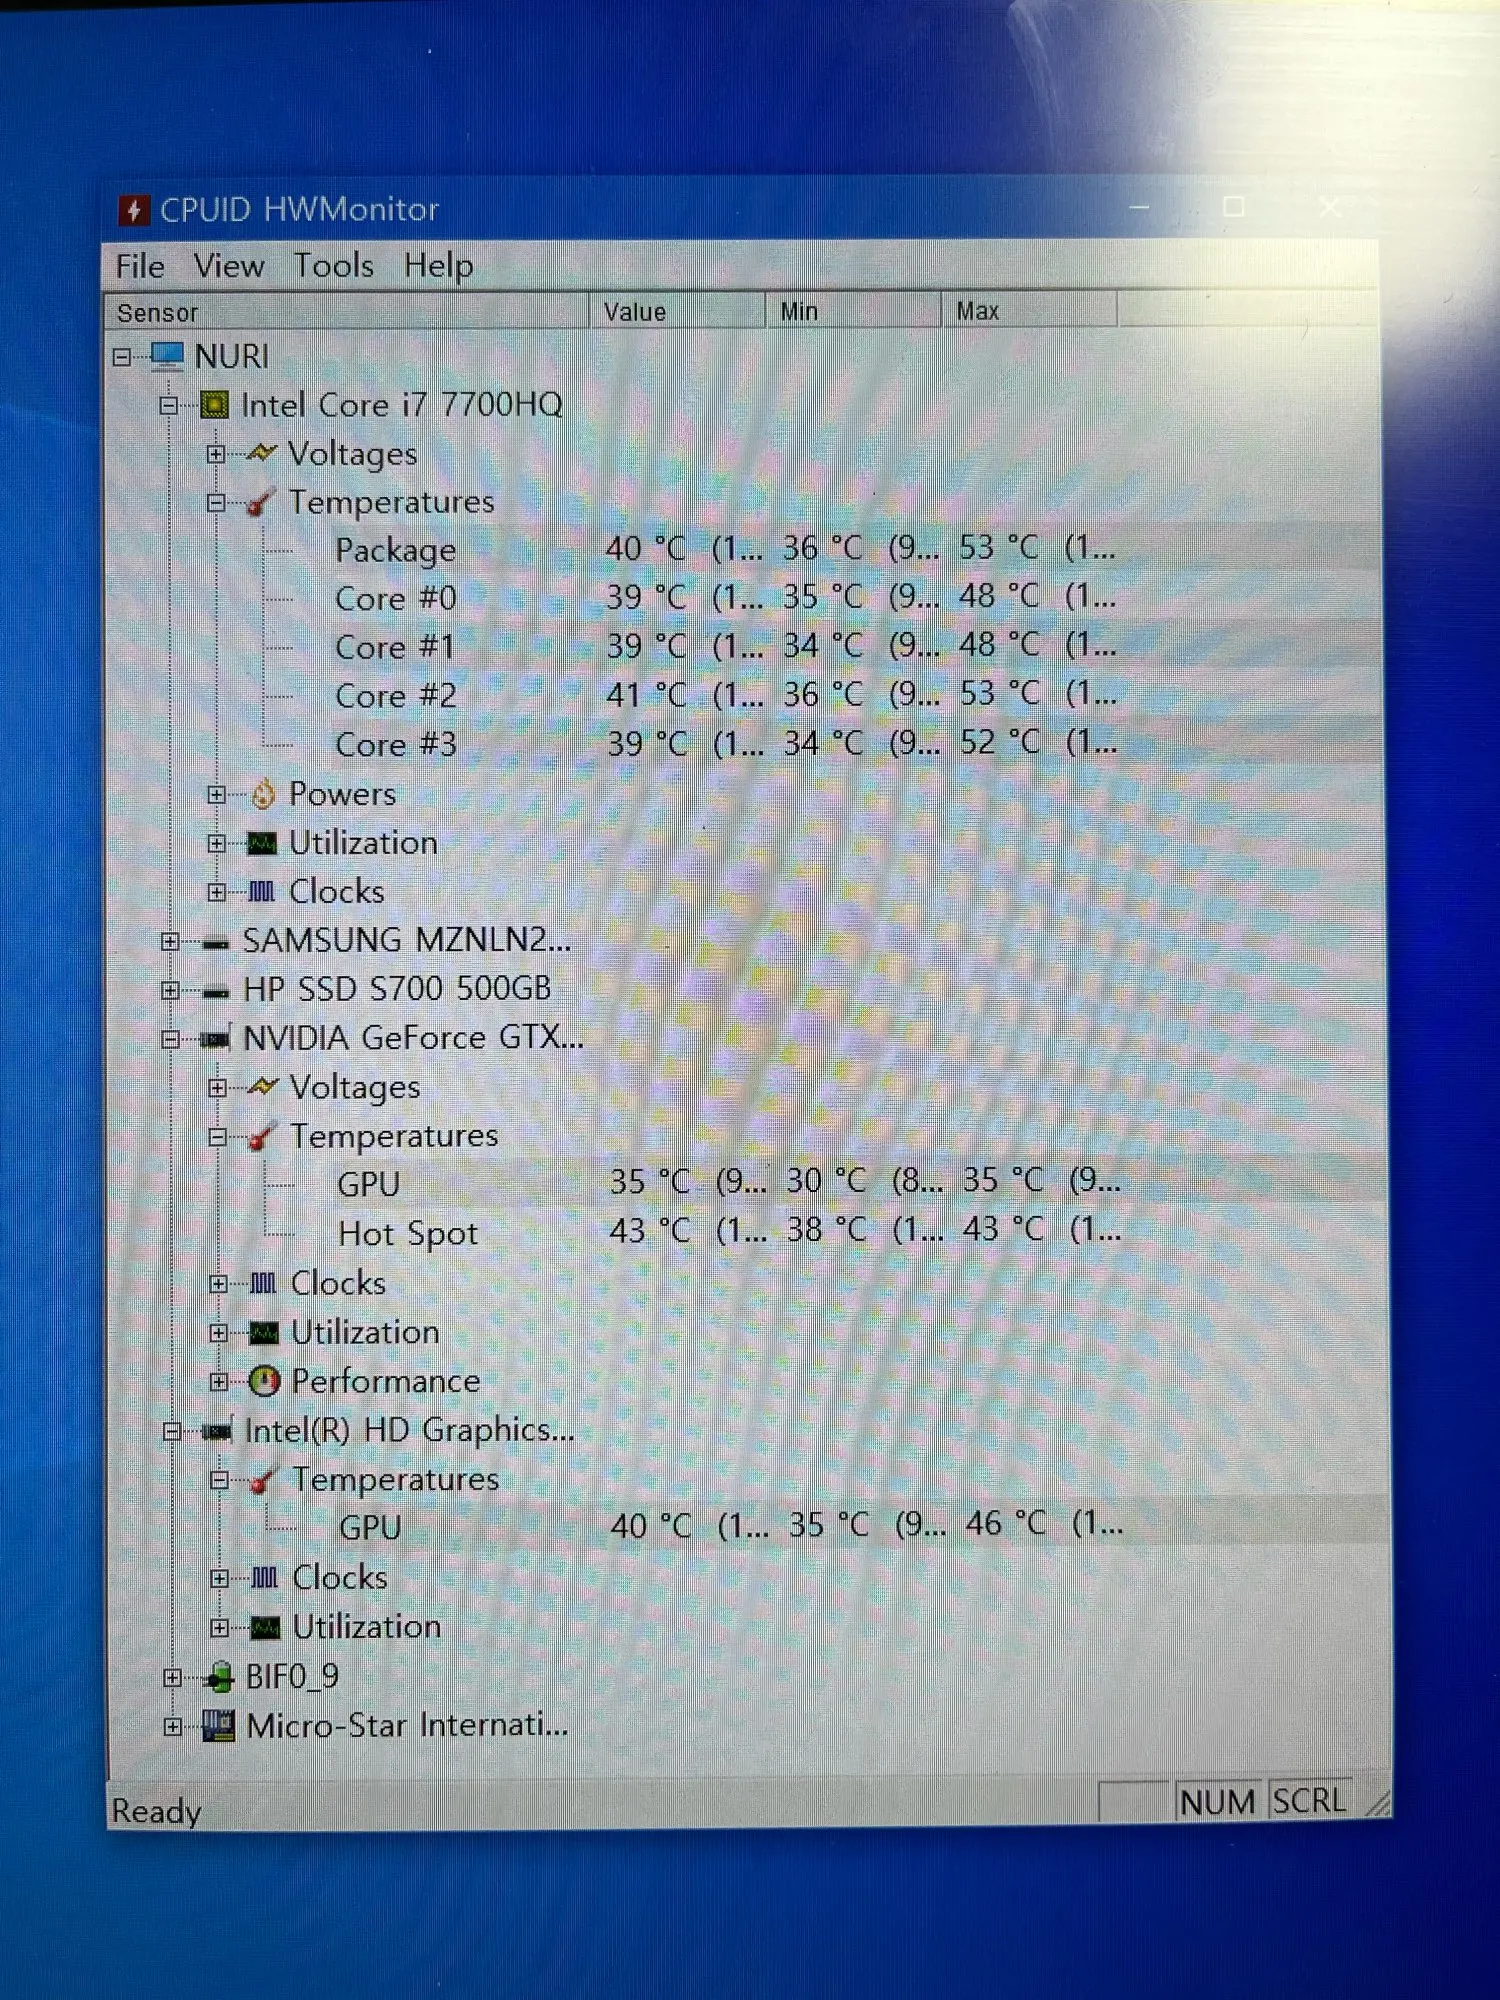Click the Performance gauge icon
Screen dimensions: 1500x2000
point(264,1381)
